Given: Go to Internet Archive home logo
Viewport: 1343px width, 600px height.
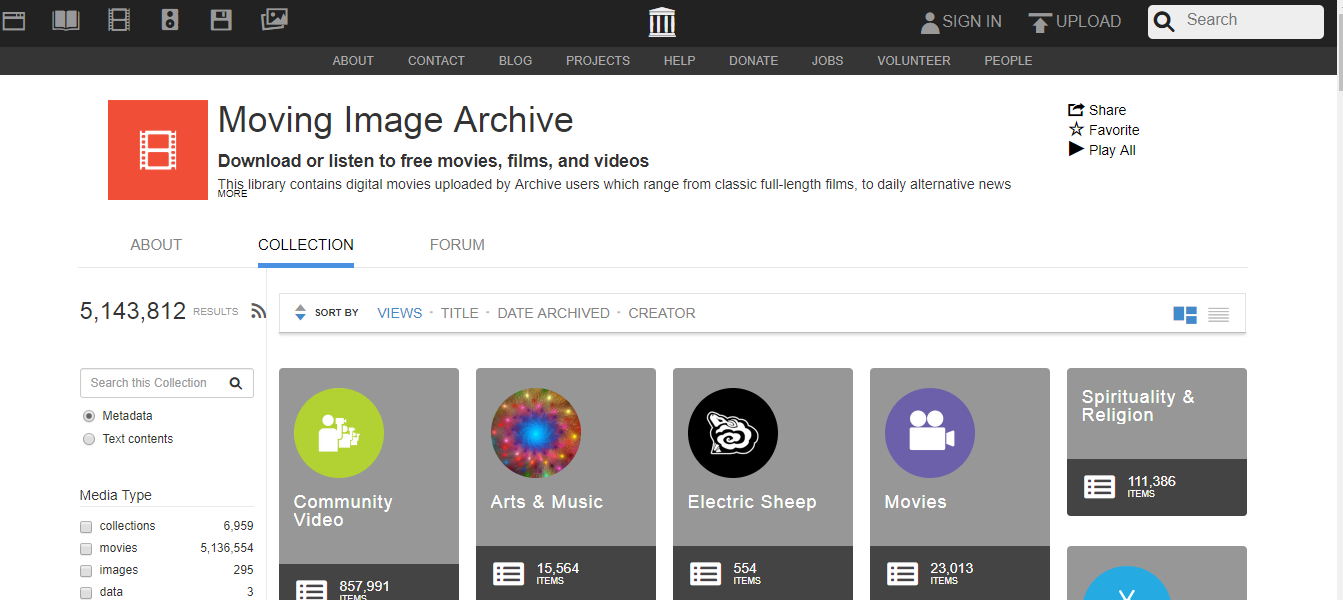Looking at the screenshot, I should coord(662,21).
